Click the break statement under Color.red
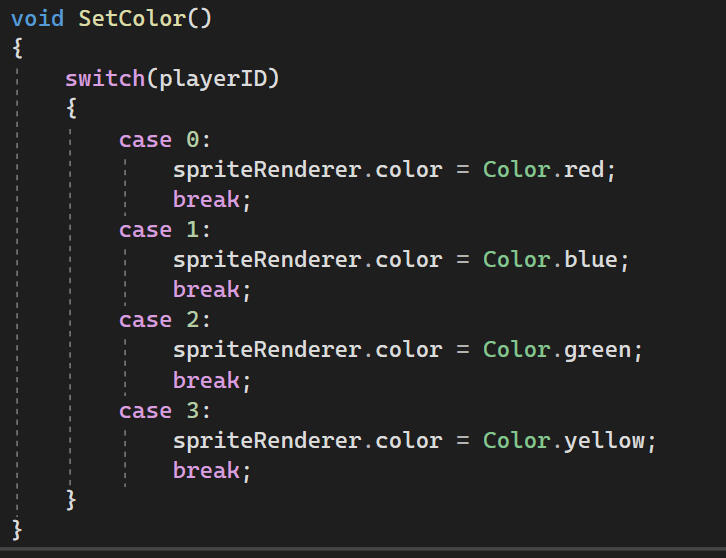The width and height of the screenshot is (726, 558). pos(206,200)
